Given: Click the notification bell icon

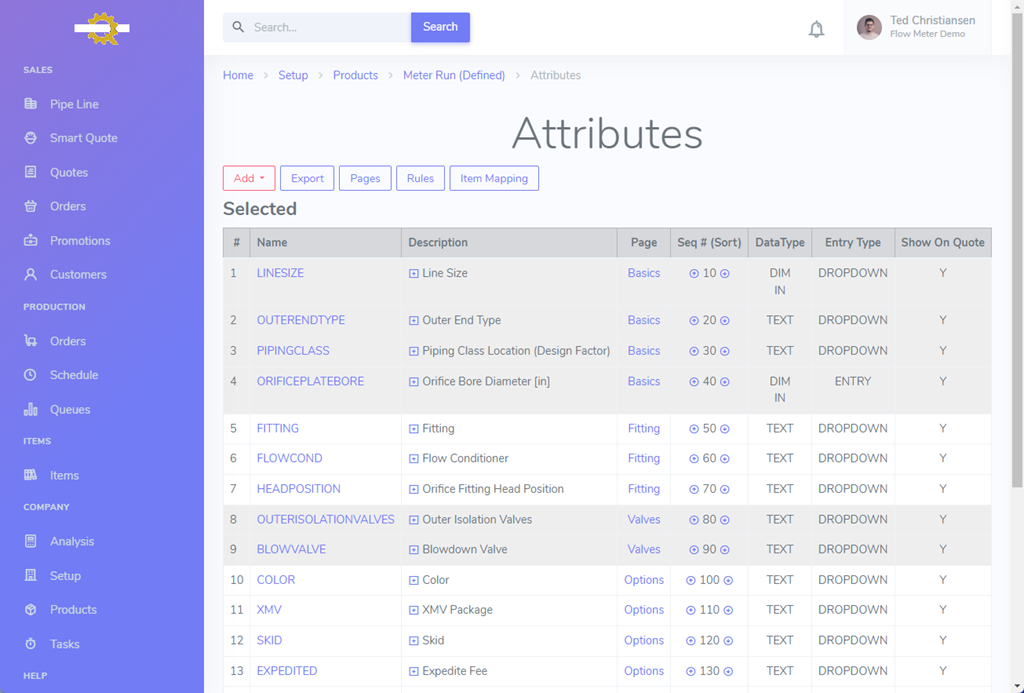Looking at the screenshot, I should pyautogui.click(x=816, y=29).
